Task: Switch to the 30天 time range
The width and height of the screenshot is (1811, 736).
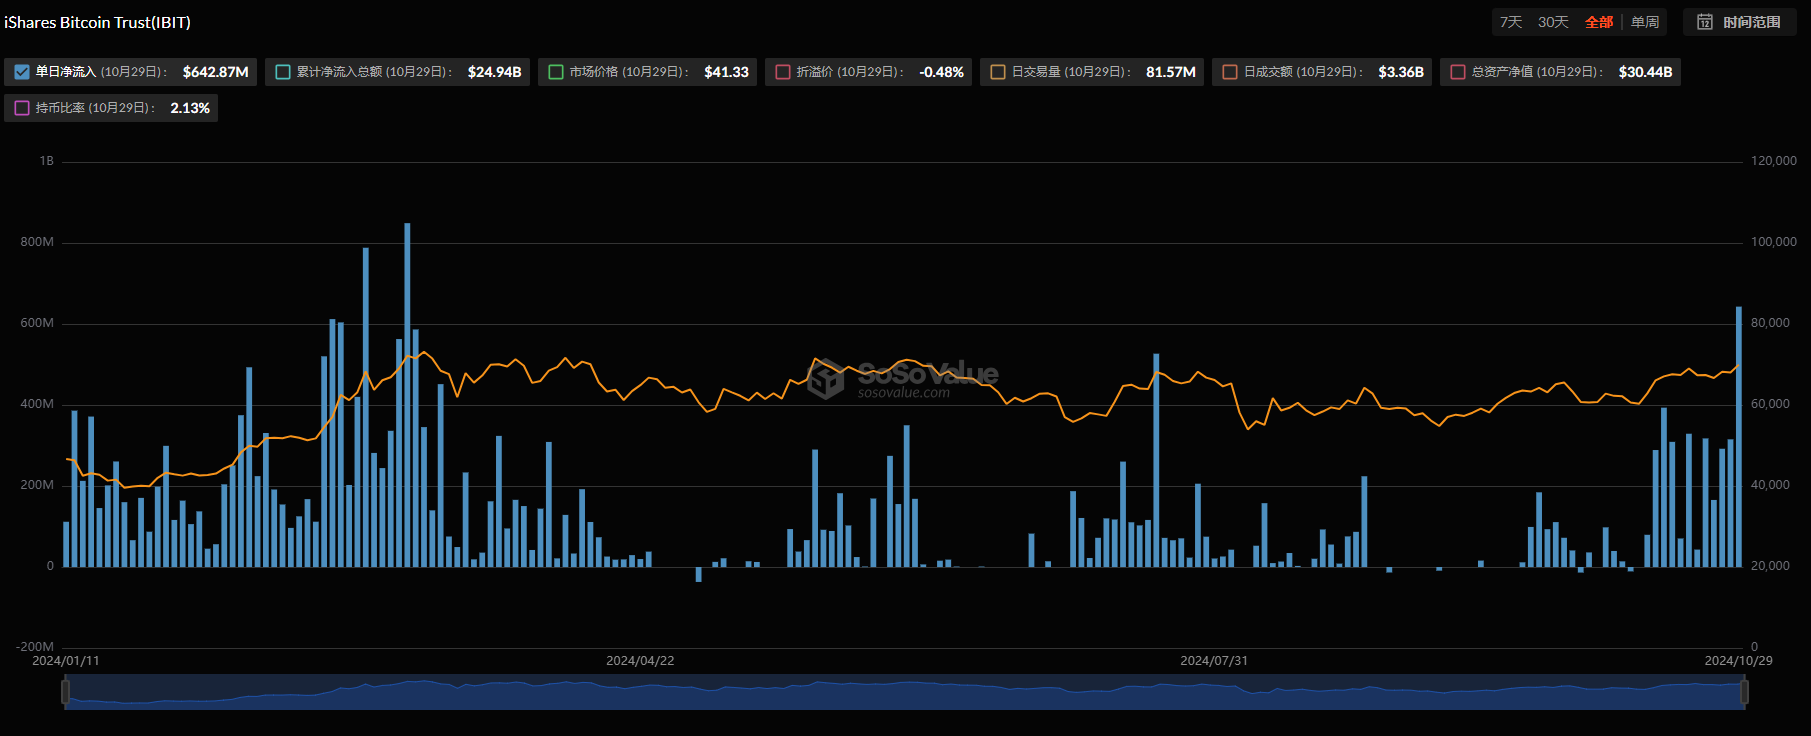Action: point(1553,22)
